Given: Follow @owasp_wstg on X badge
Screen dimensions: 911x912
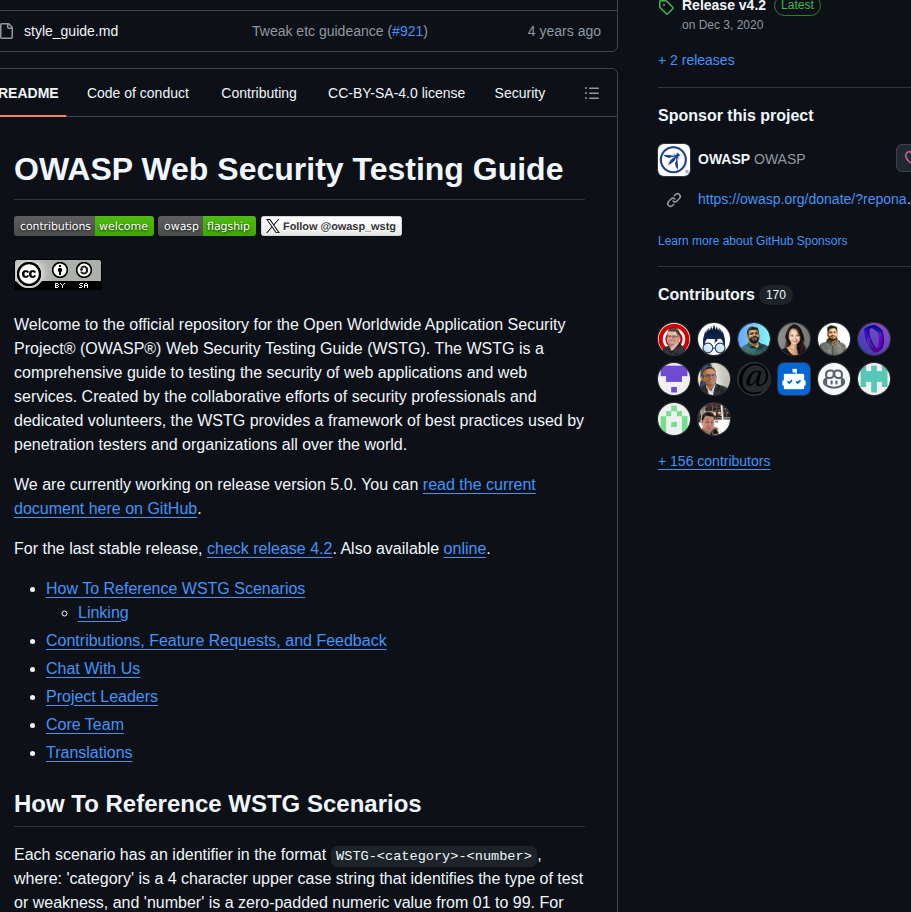Looking at the screenshot, I should (x=331, y=226).
